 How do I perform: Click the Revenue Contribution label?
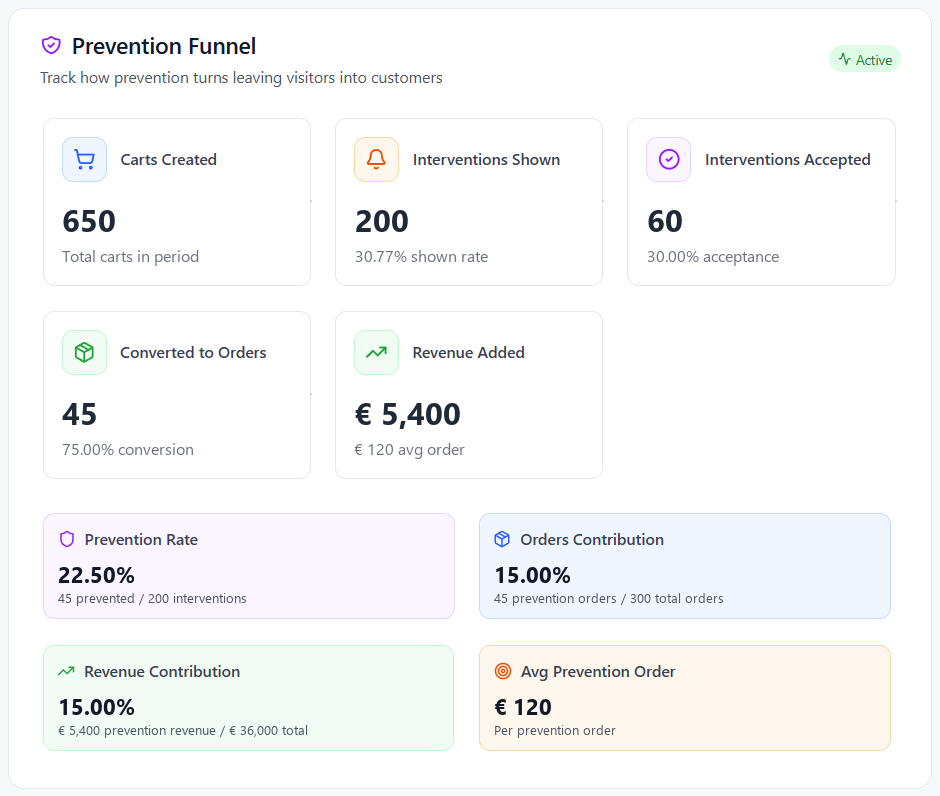162,671
